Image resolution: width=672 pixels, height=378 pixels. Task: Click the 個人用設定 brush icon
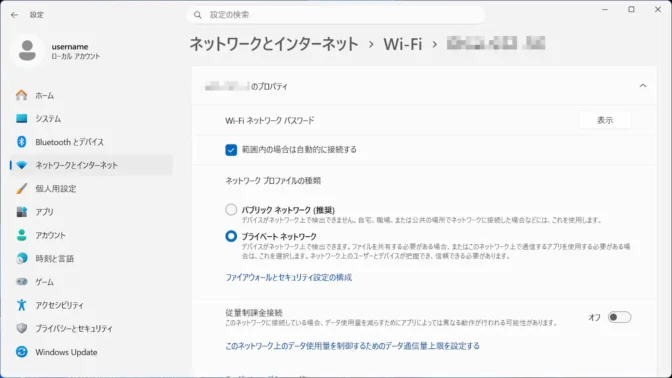(x=21, y=189)
